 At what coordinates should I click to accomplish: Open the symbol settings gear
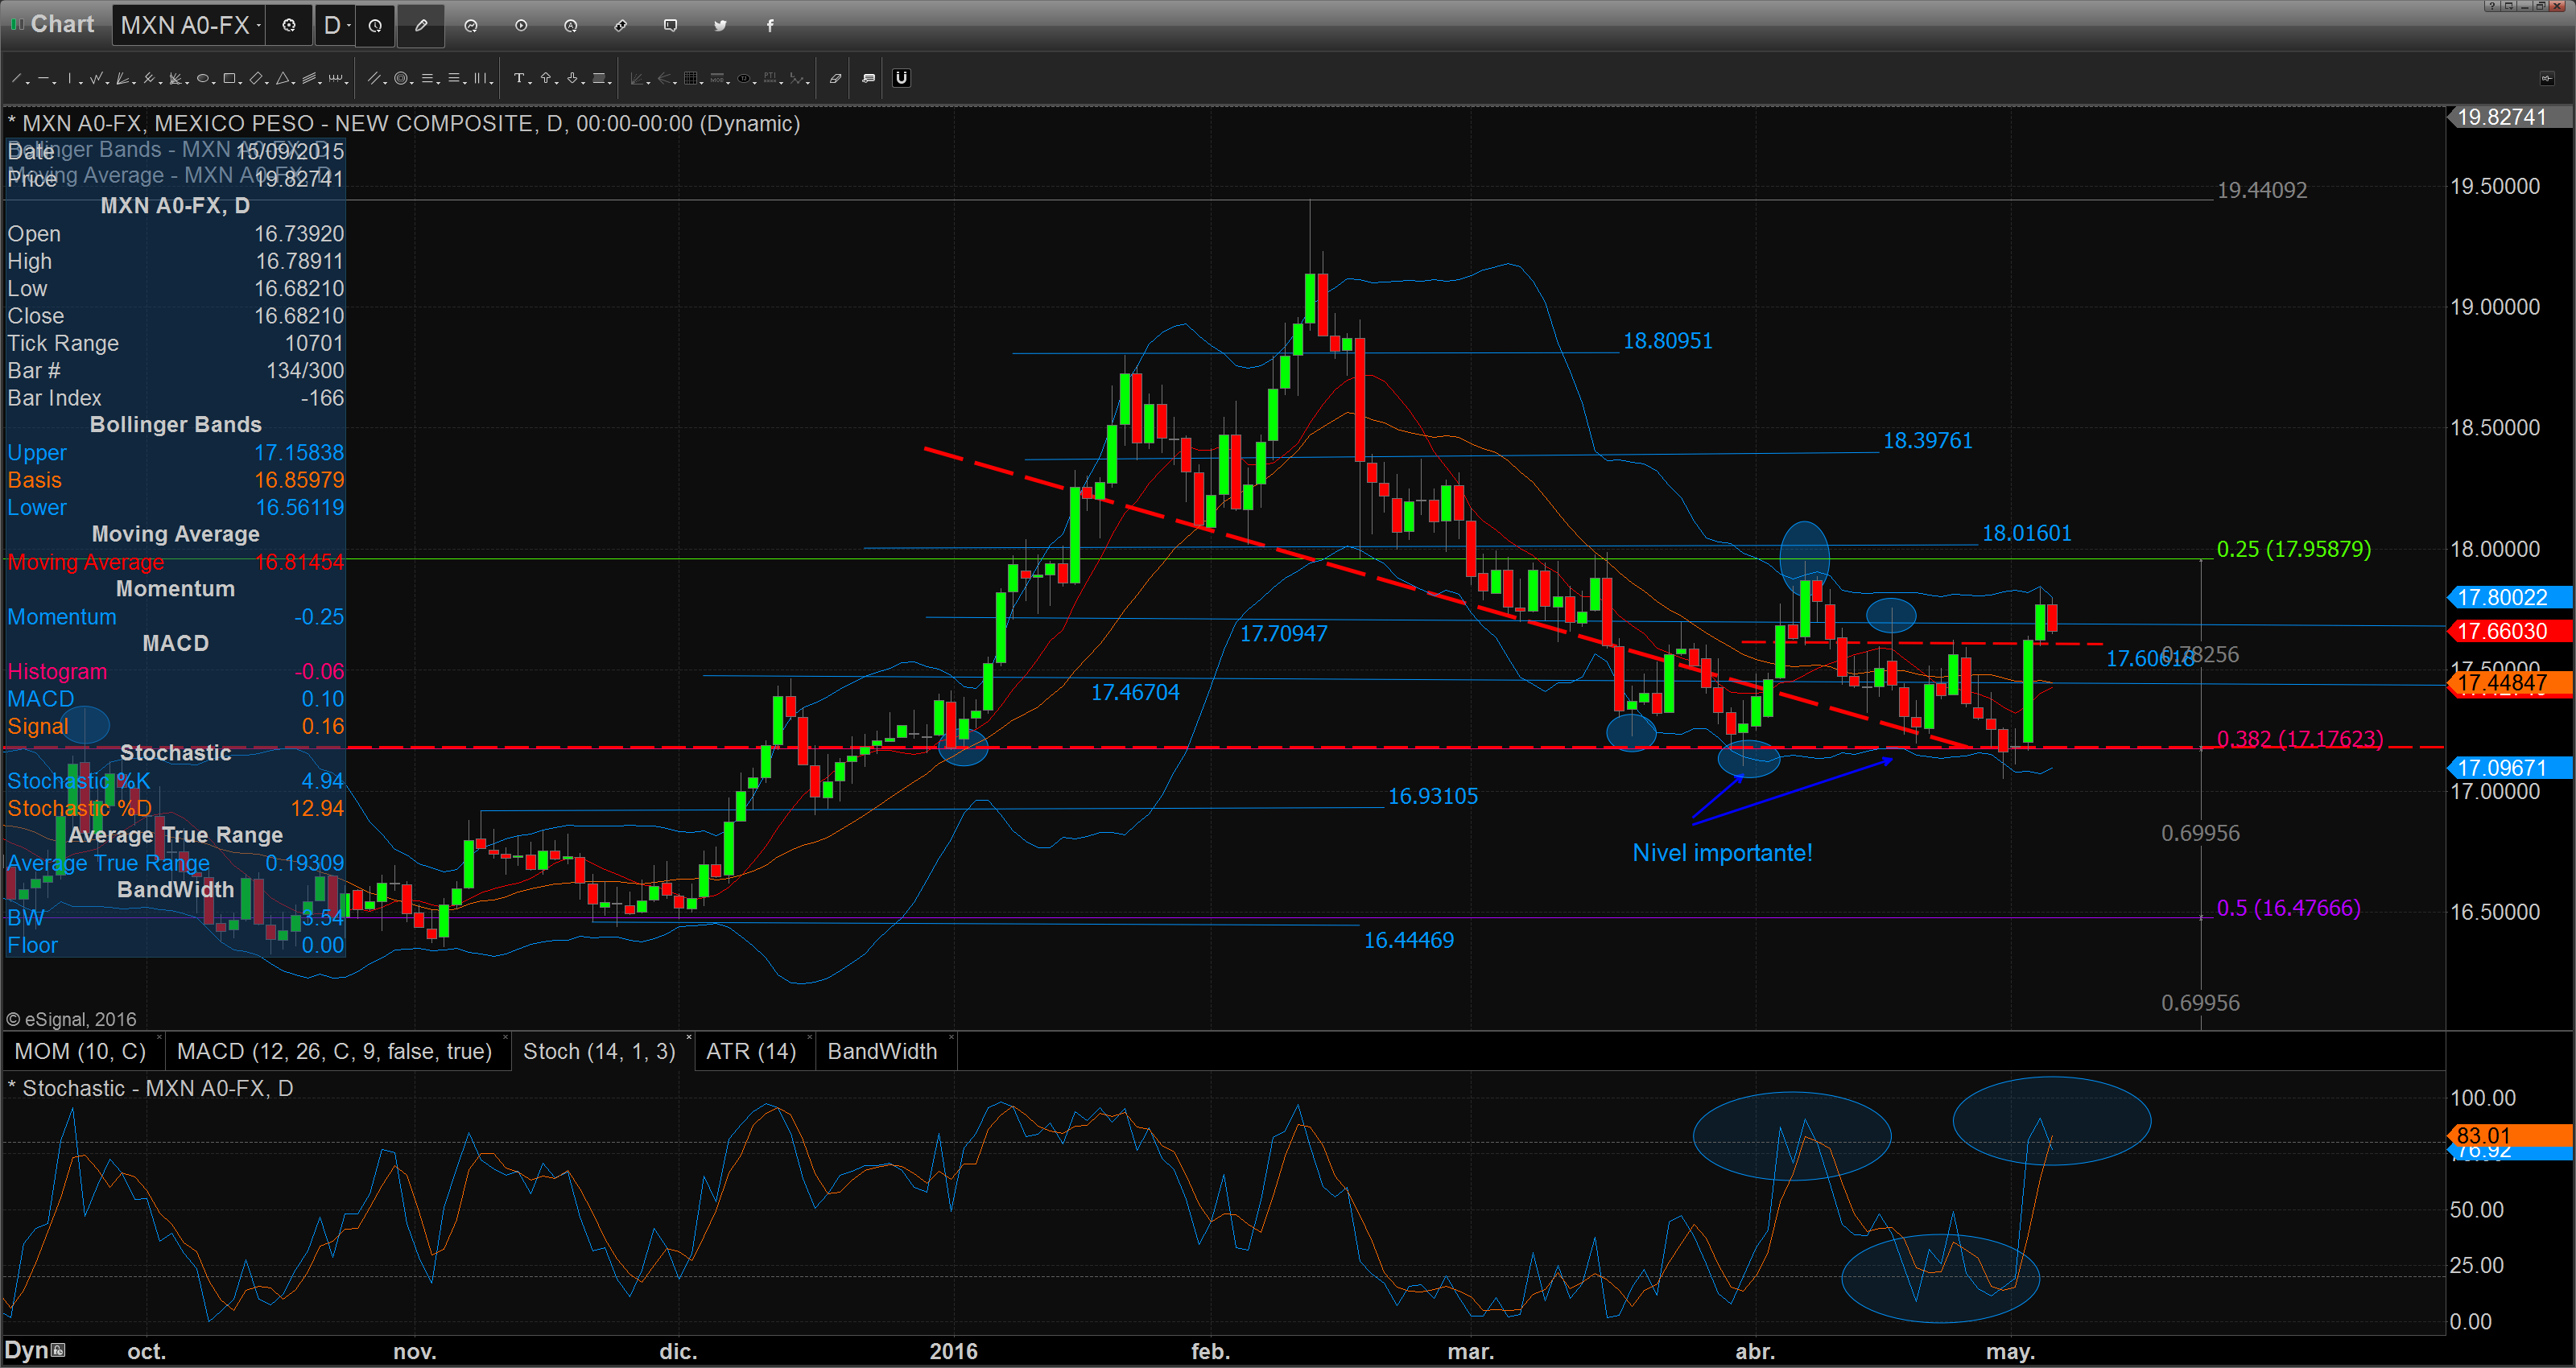(289, 26)
